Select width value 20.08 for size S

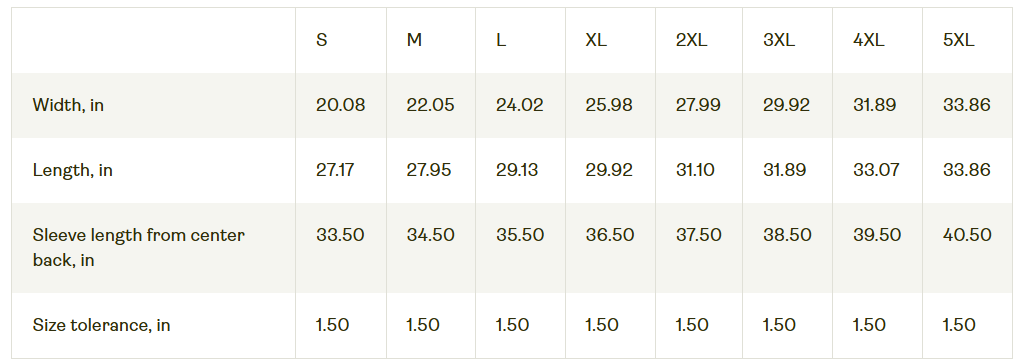pyautogui.click(x=340, y=105)
